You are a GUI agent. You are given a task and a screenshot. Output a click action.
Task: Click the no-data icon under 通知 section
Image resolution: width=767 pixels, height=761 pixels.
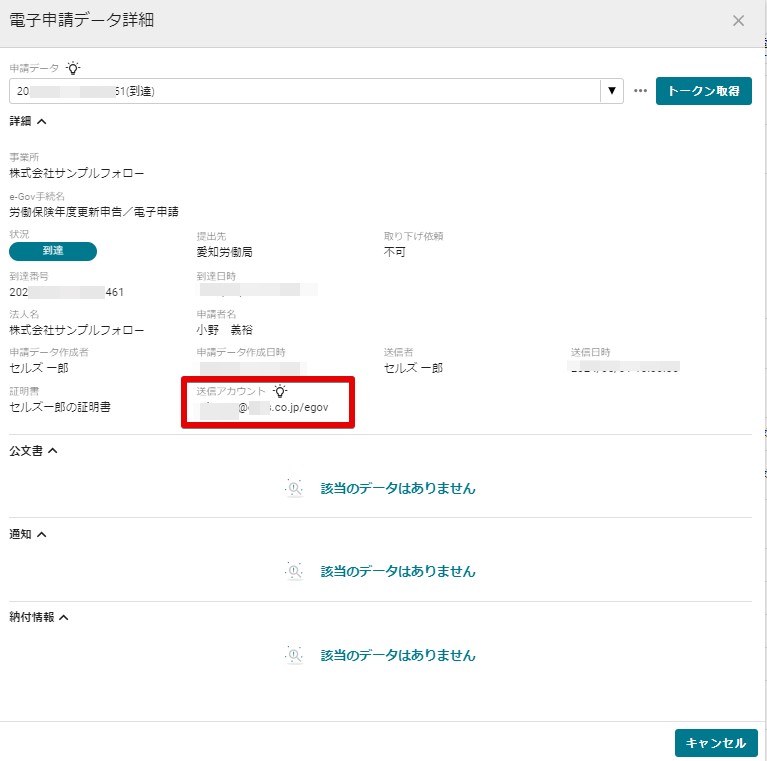[x=294, y=571]
